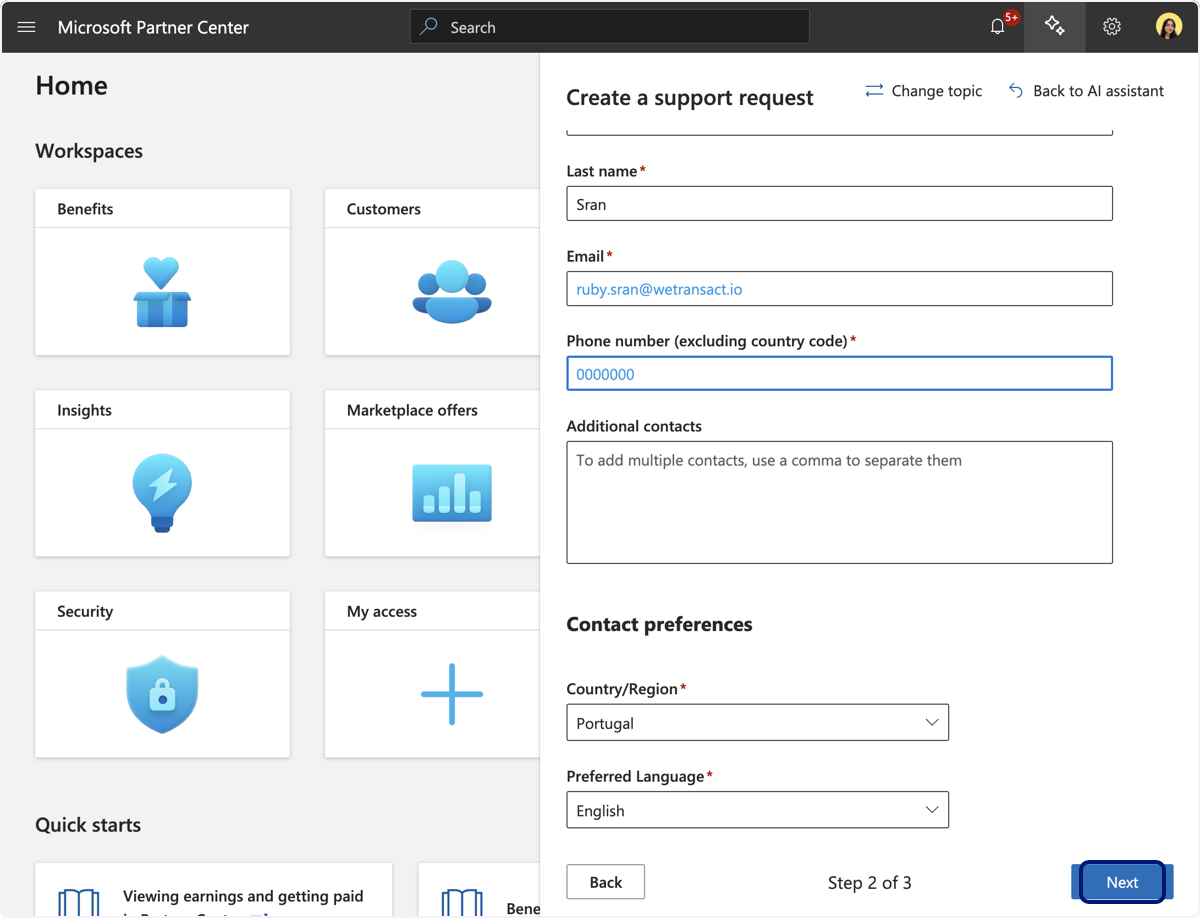Expand the Portugal dropdown chevron

coord(932,722)
